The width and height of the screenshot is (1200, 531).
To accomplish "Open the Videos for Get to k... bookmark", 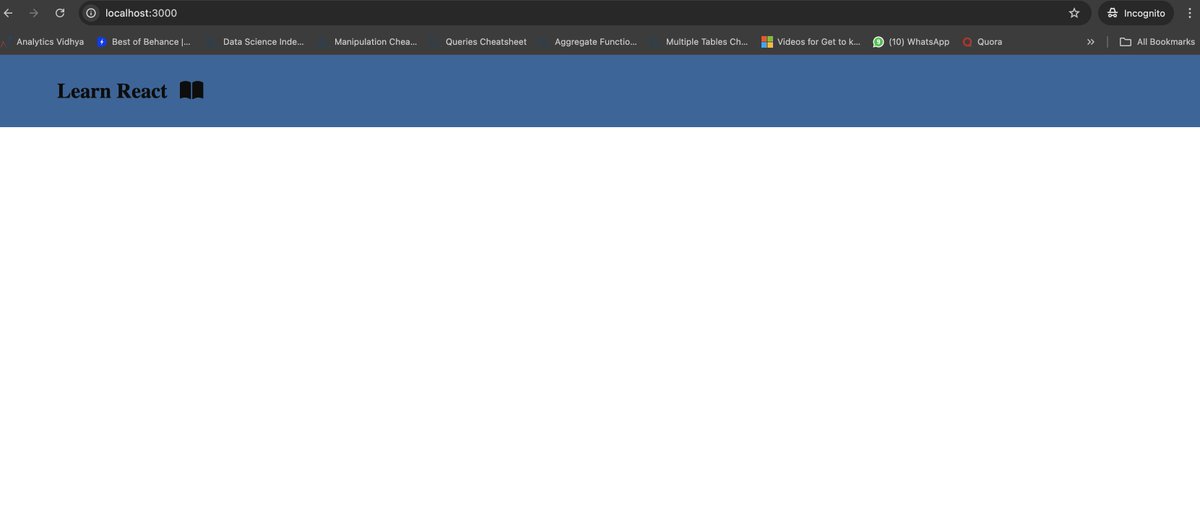I will tap(811, 42).
